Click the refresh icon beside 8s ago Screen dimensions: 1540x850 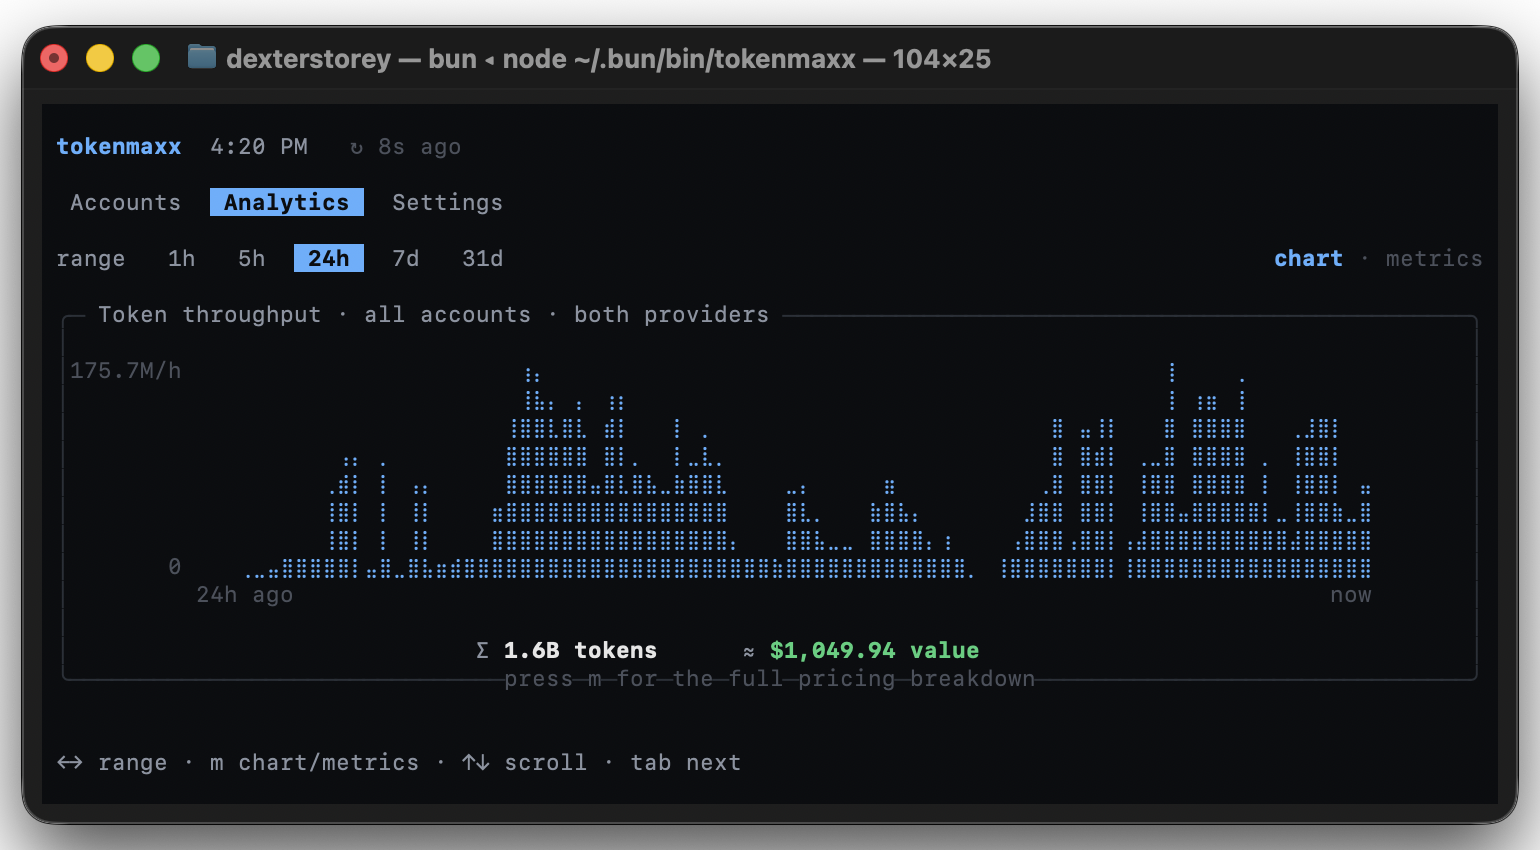coord(356,147)
